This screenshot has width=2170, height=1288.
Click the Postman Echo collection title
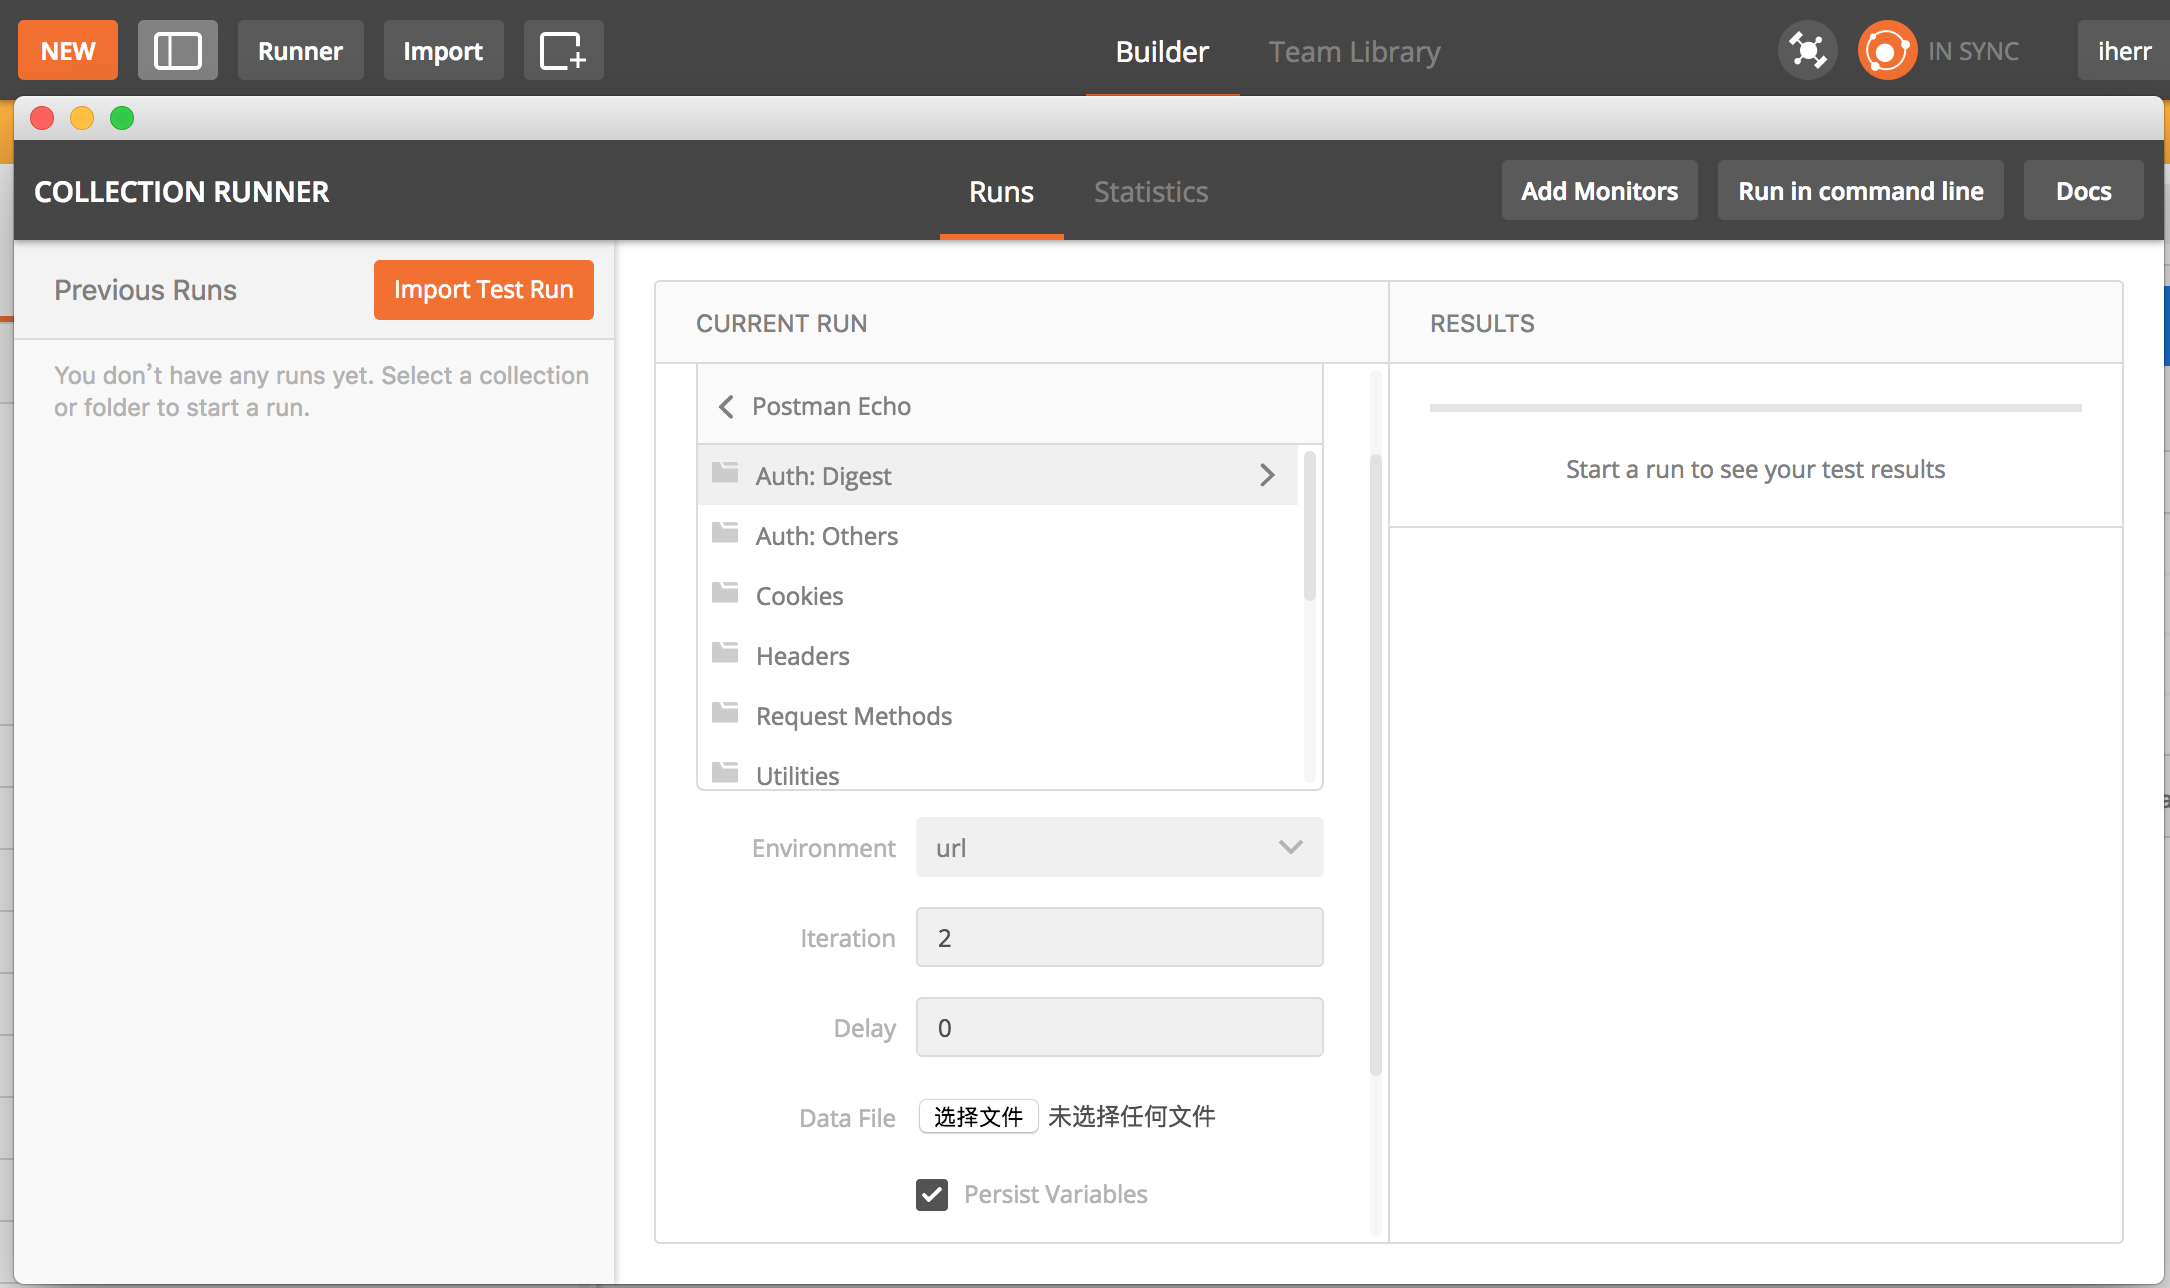[x=831, y=406]
